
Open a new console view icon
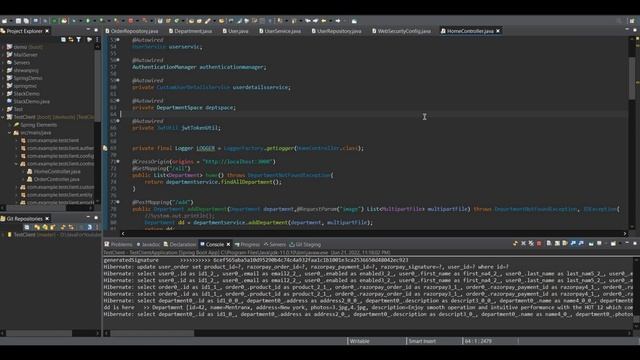point(613,244)
